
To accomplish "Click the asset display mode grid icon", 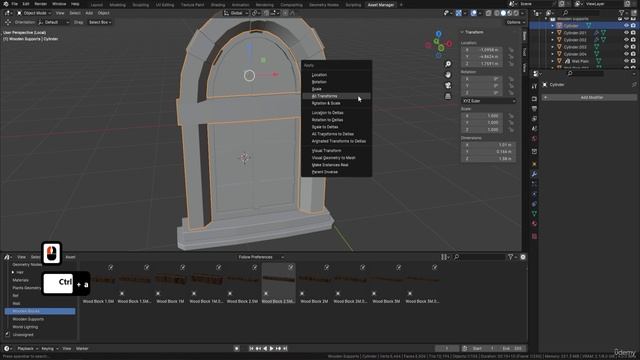I will tap(444, 257).
